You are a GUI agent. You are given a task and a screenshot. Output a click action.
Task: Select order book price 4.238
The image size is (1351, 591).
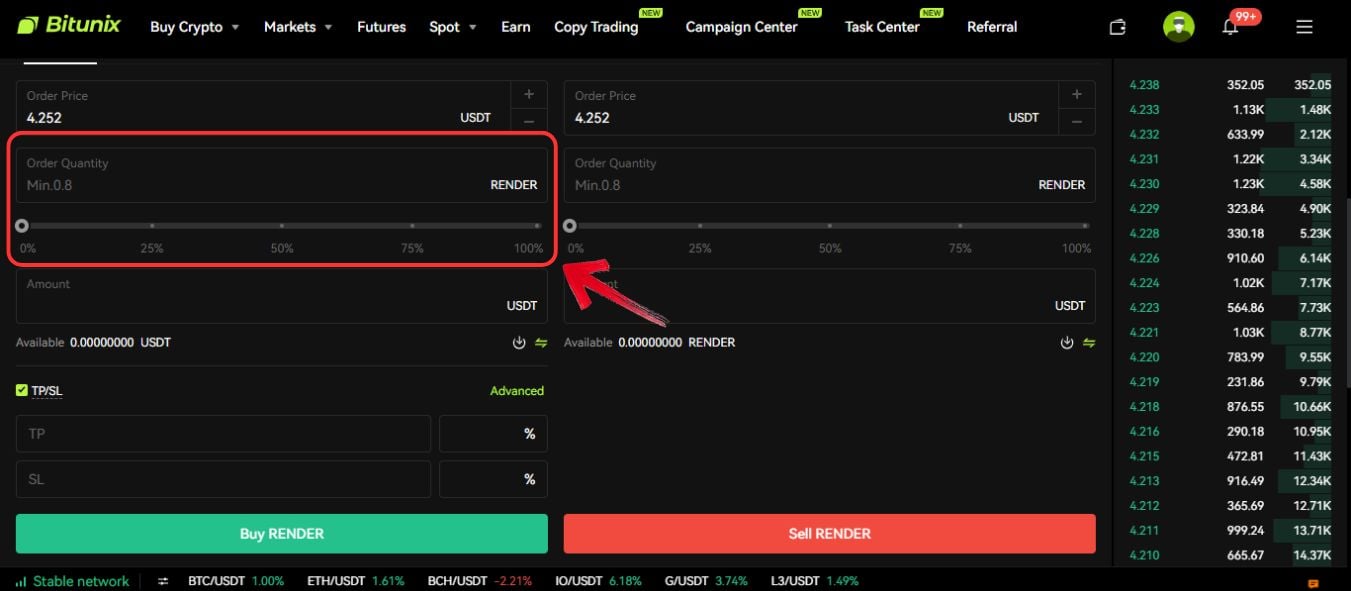coord(1144,85)
